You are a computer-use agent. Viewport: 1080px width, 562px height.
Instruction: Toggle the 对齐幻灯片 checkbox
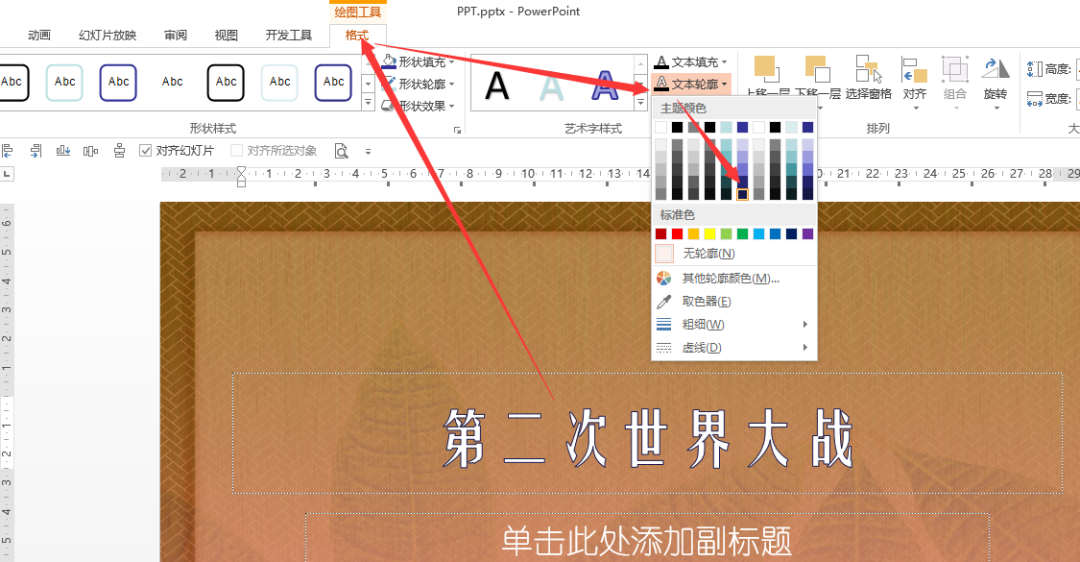click(145, 151)
